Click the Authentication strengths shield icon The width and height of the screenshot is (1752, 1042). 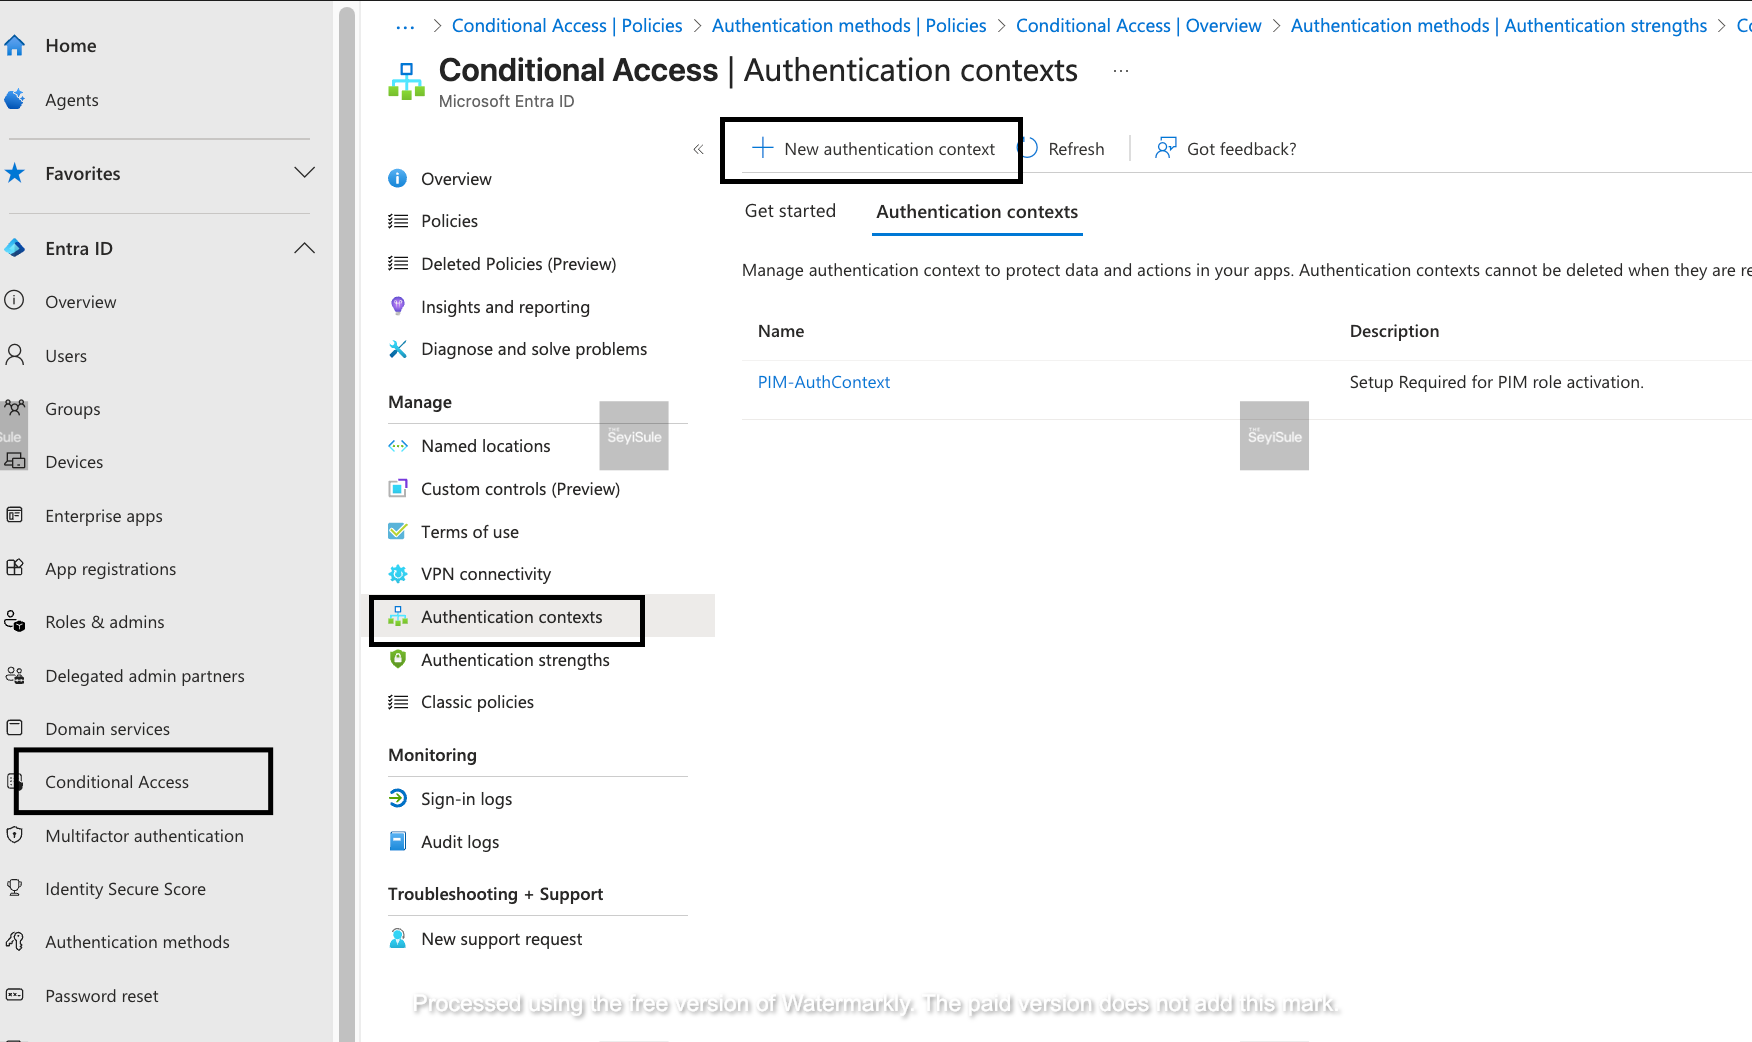coord(397,659)
